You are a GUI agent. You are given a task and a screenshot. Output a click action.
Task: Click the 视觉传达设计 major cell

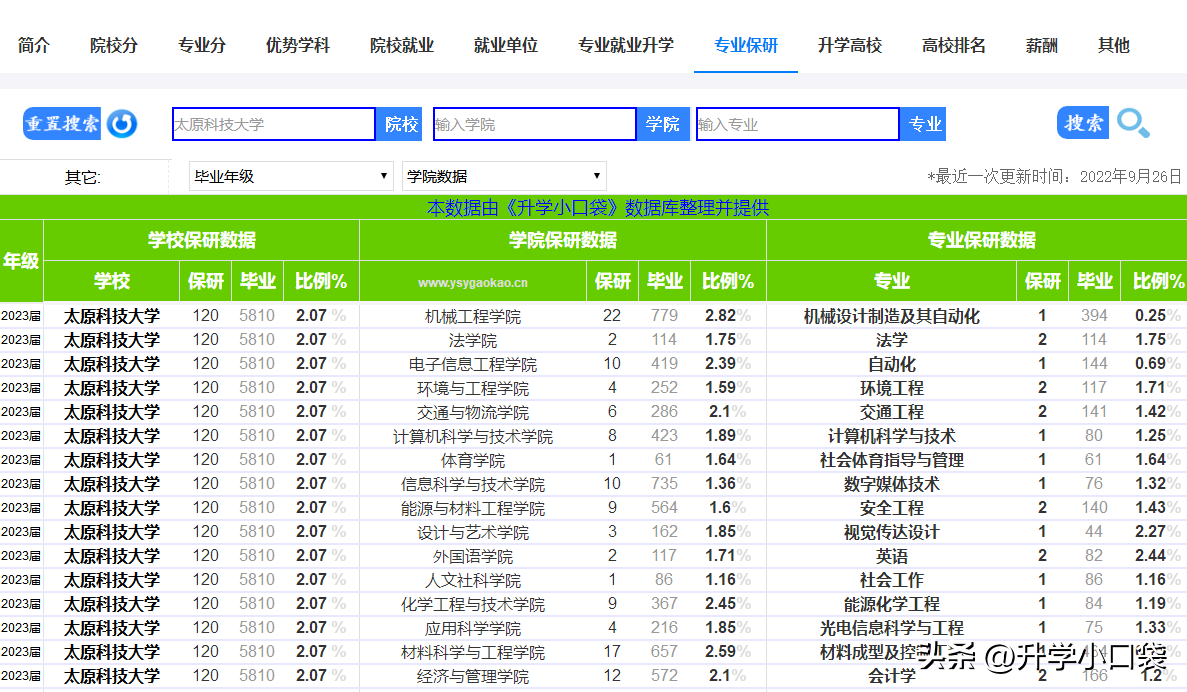(x=891, y=532)
